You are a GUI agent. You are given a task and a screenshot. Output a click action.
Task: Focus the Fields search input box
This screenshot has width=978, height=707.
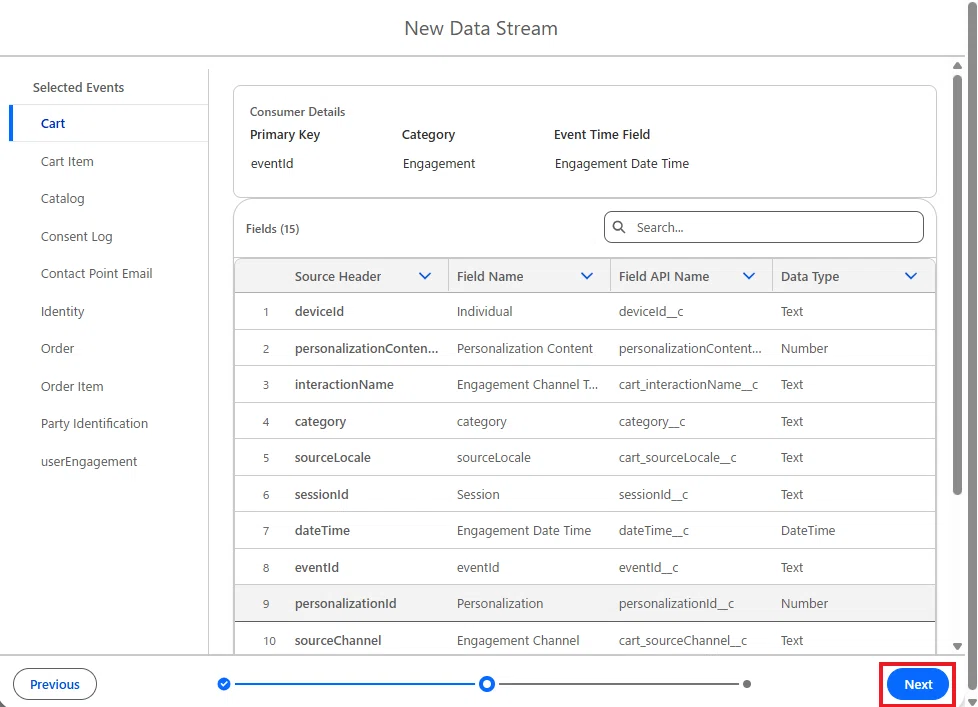pyautogui.click(x=763, y=227)
